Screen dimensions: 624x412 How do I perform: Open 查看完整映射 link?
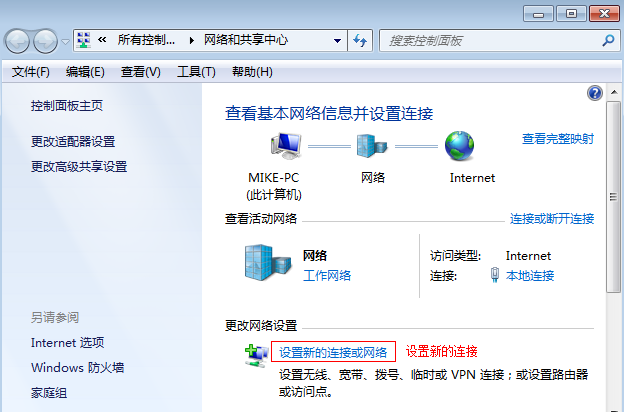click(x=558, y=139)
